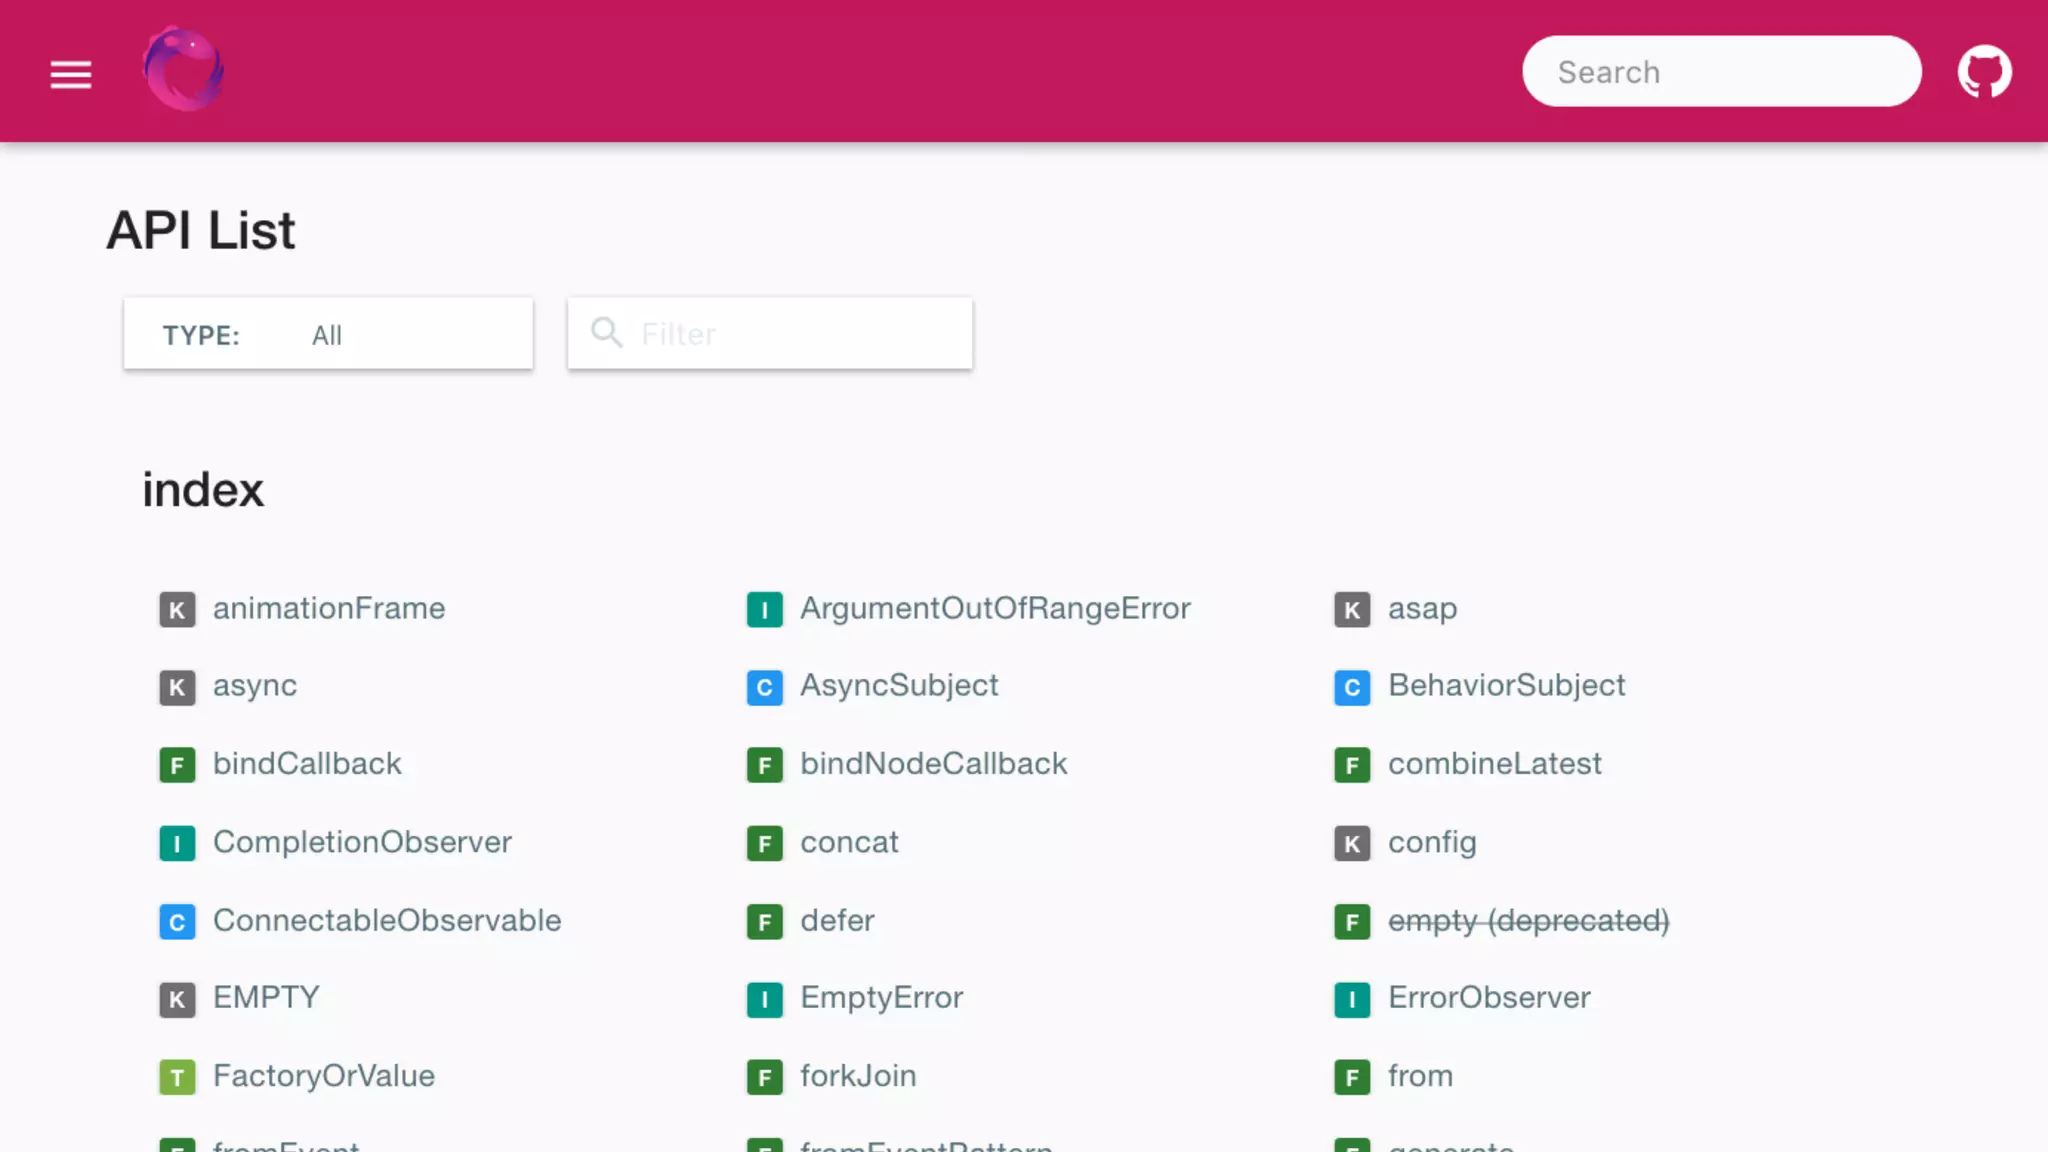The image size is (2048, 1152).
Task: Expand the TYPE: All dropdown
Action: tap(328, 334)
